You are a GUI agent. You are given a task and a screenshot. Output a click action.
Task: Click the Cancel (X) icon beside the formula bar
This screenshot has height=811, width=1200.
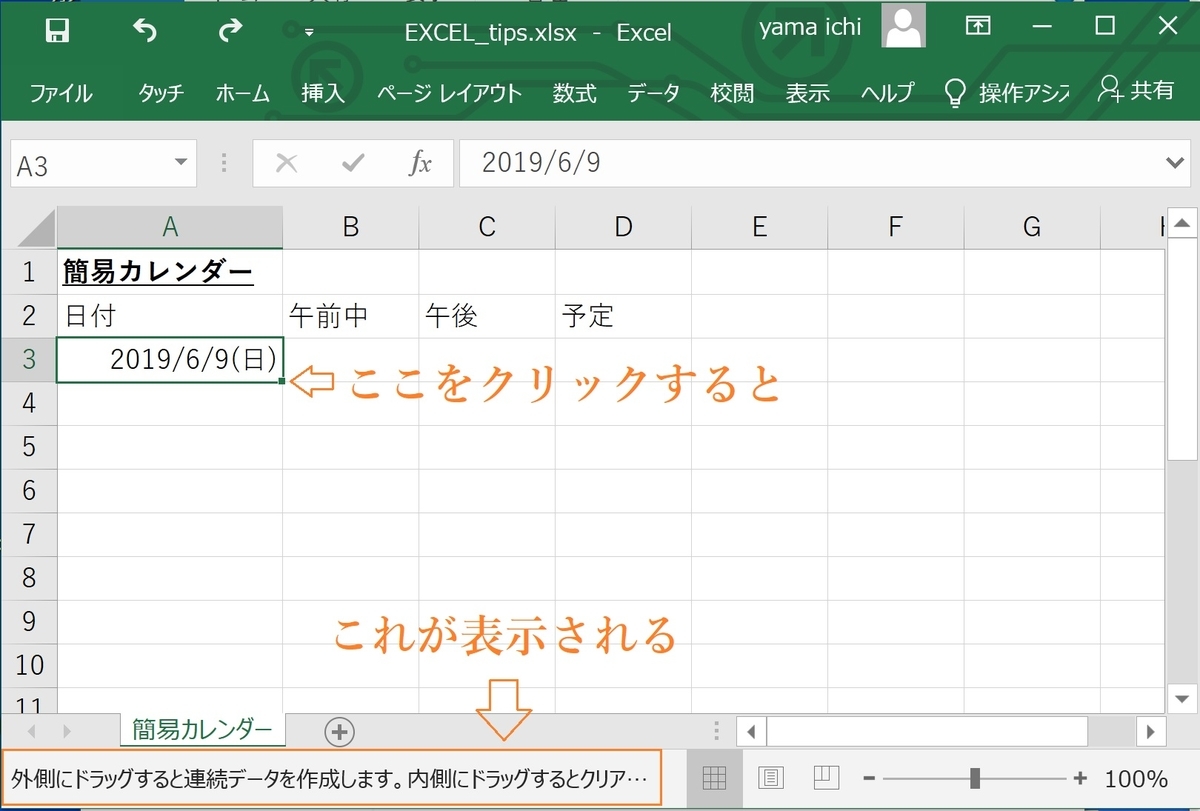pyautogui.click(x=286, y=163)
